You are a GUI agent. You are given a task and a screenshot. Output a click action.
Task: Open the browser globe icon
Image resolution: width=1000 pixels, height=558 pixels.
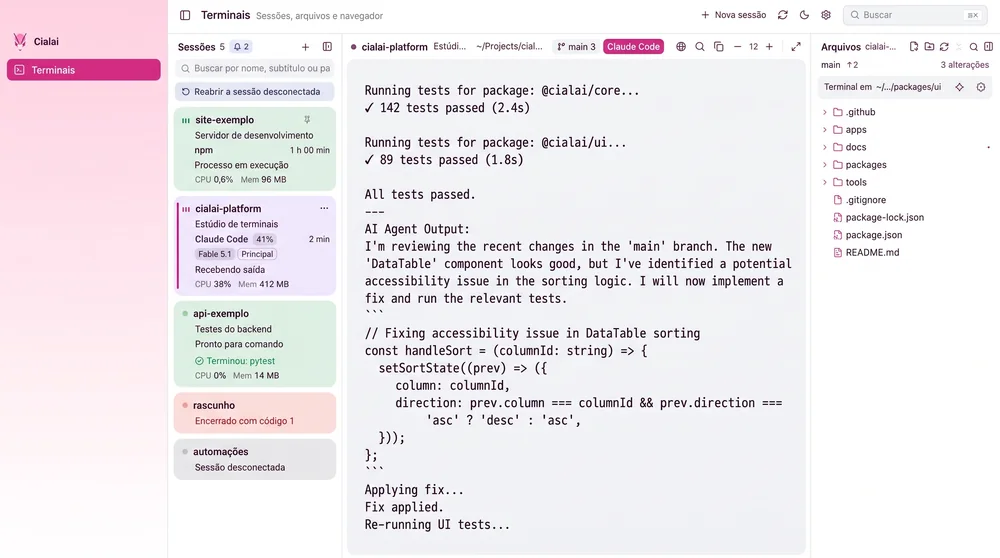[681, 47]
